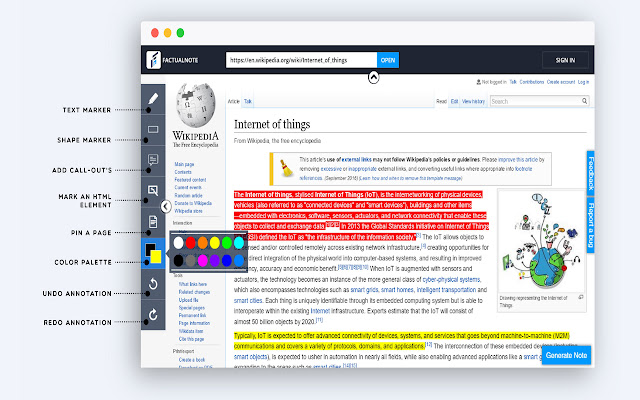Open the Color Palette tool

point(153,253)
